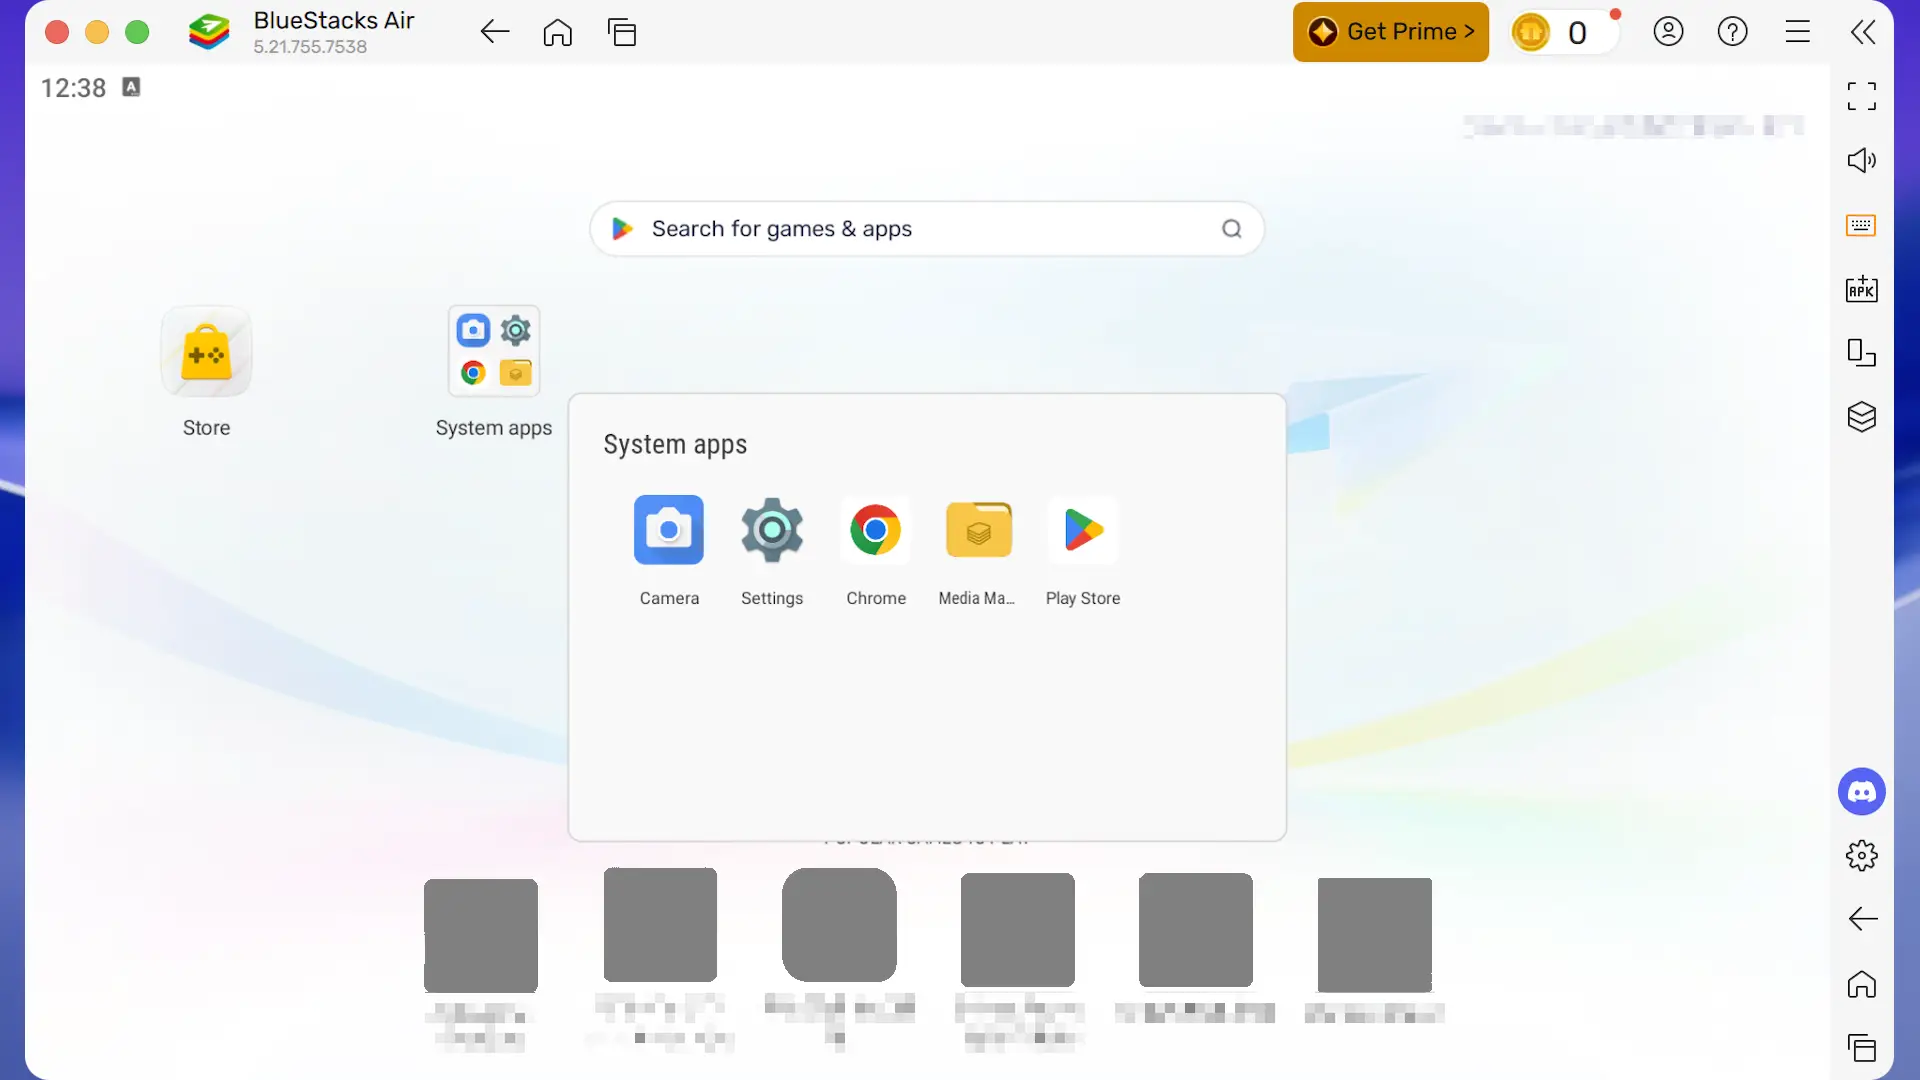The image size is (1920, 1080).
Task: Open Media Manager app
Action: pos(978,530)
